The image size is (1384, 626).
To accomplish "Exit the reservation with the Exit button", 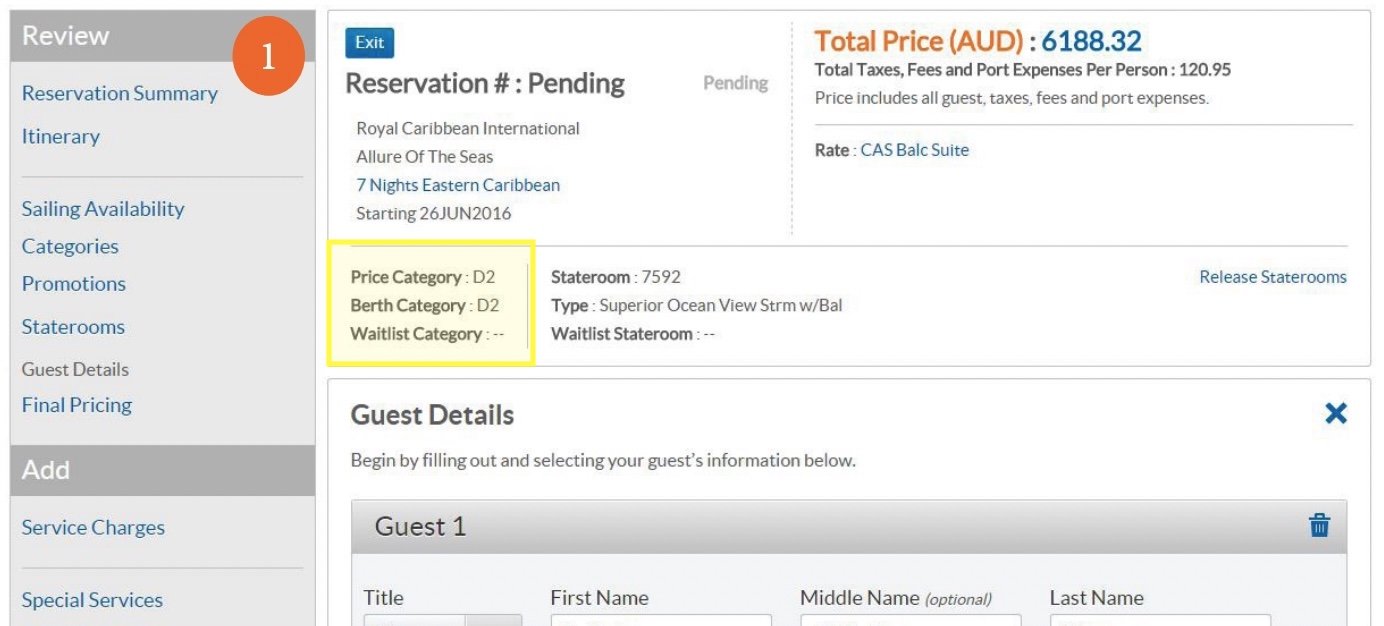I will pos(370,42).
